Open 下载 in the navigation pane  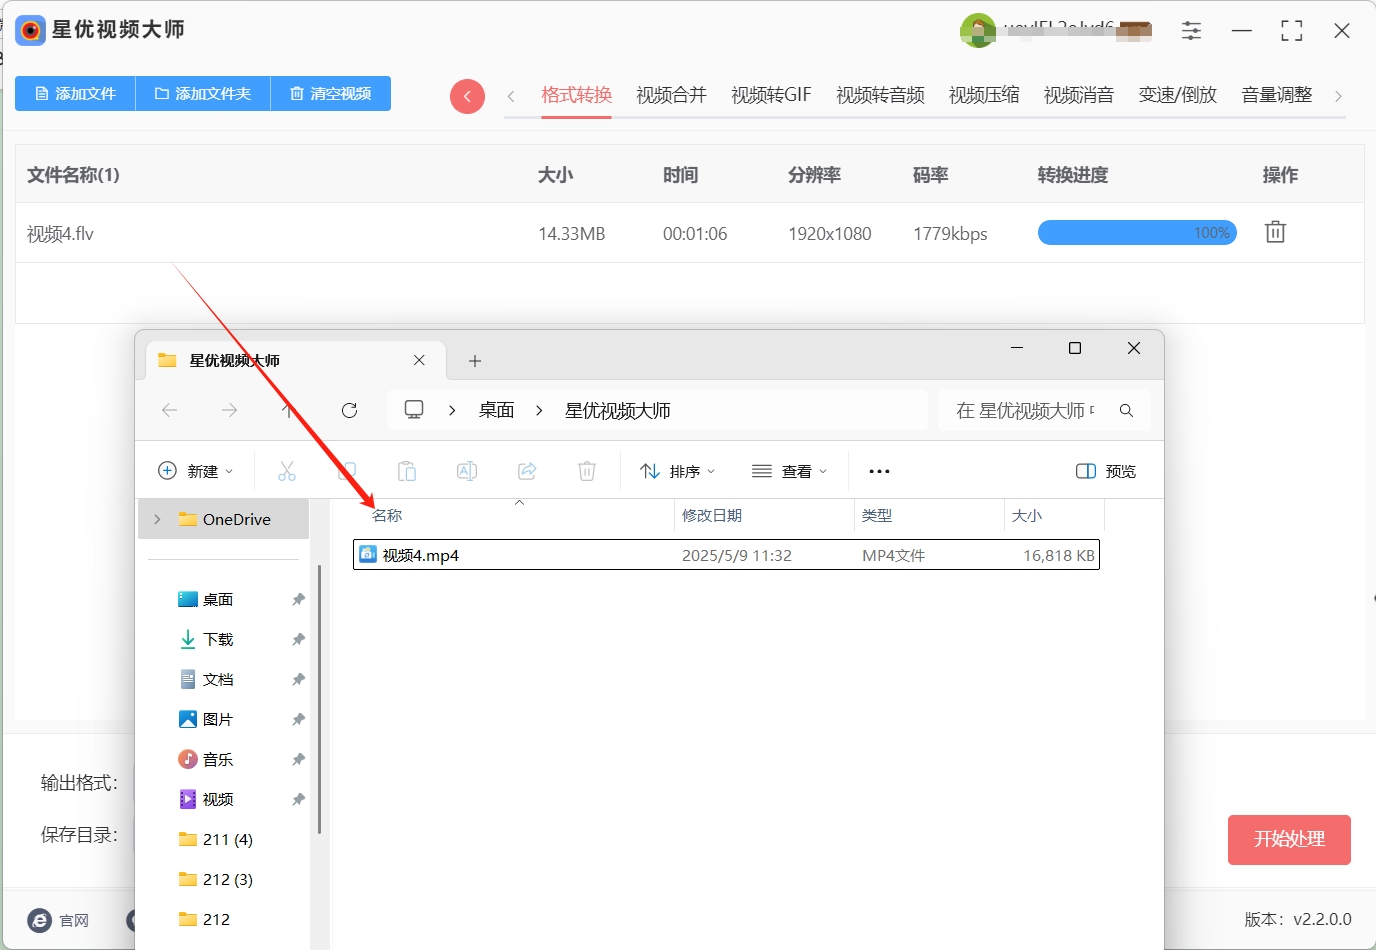218,639
